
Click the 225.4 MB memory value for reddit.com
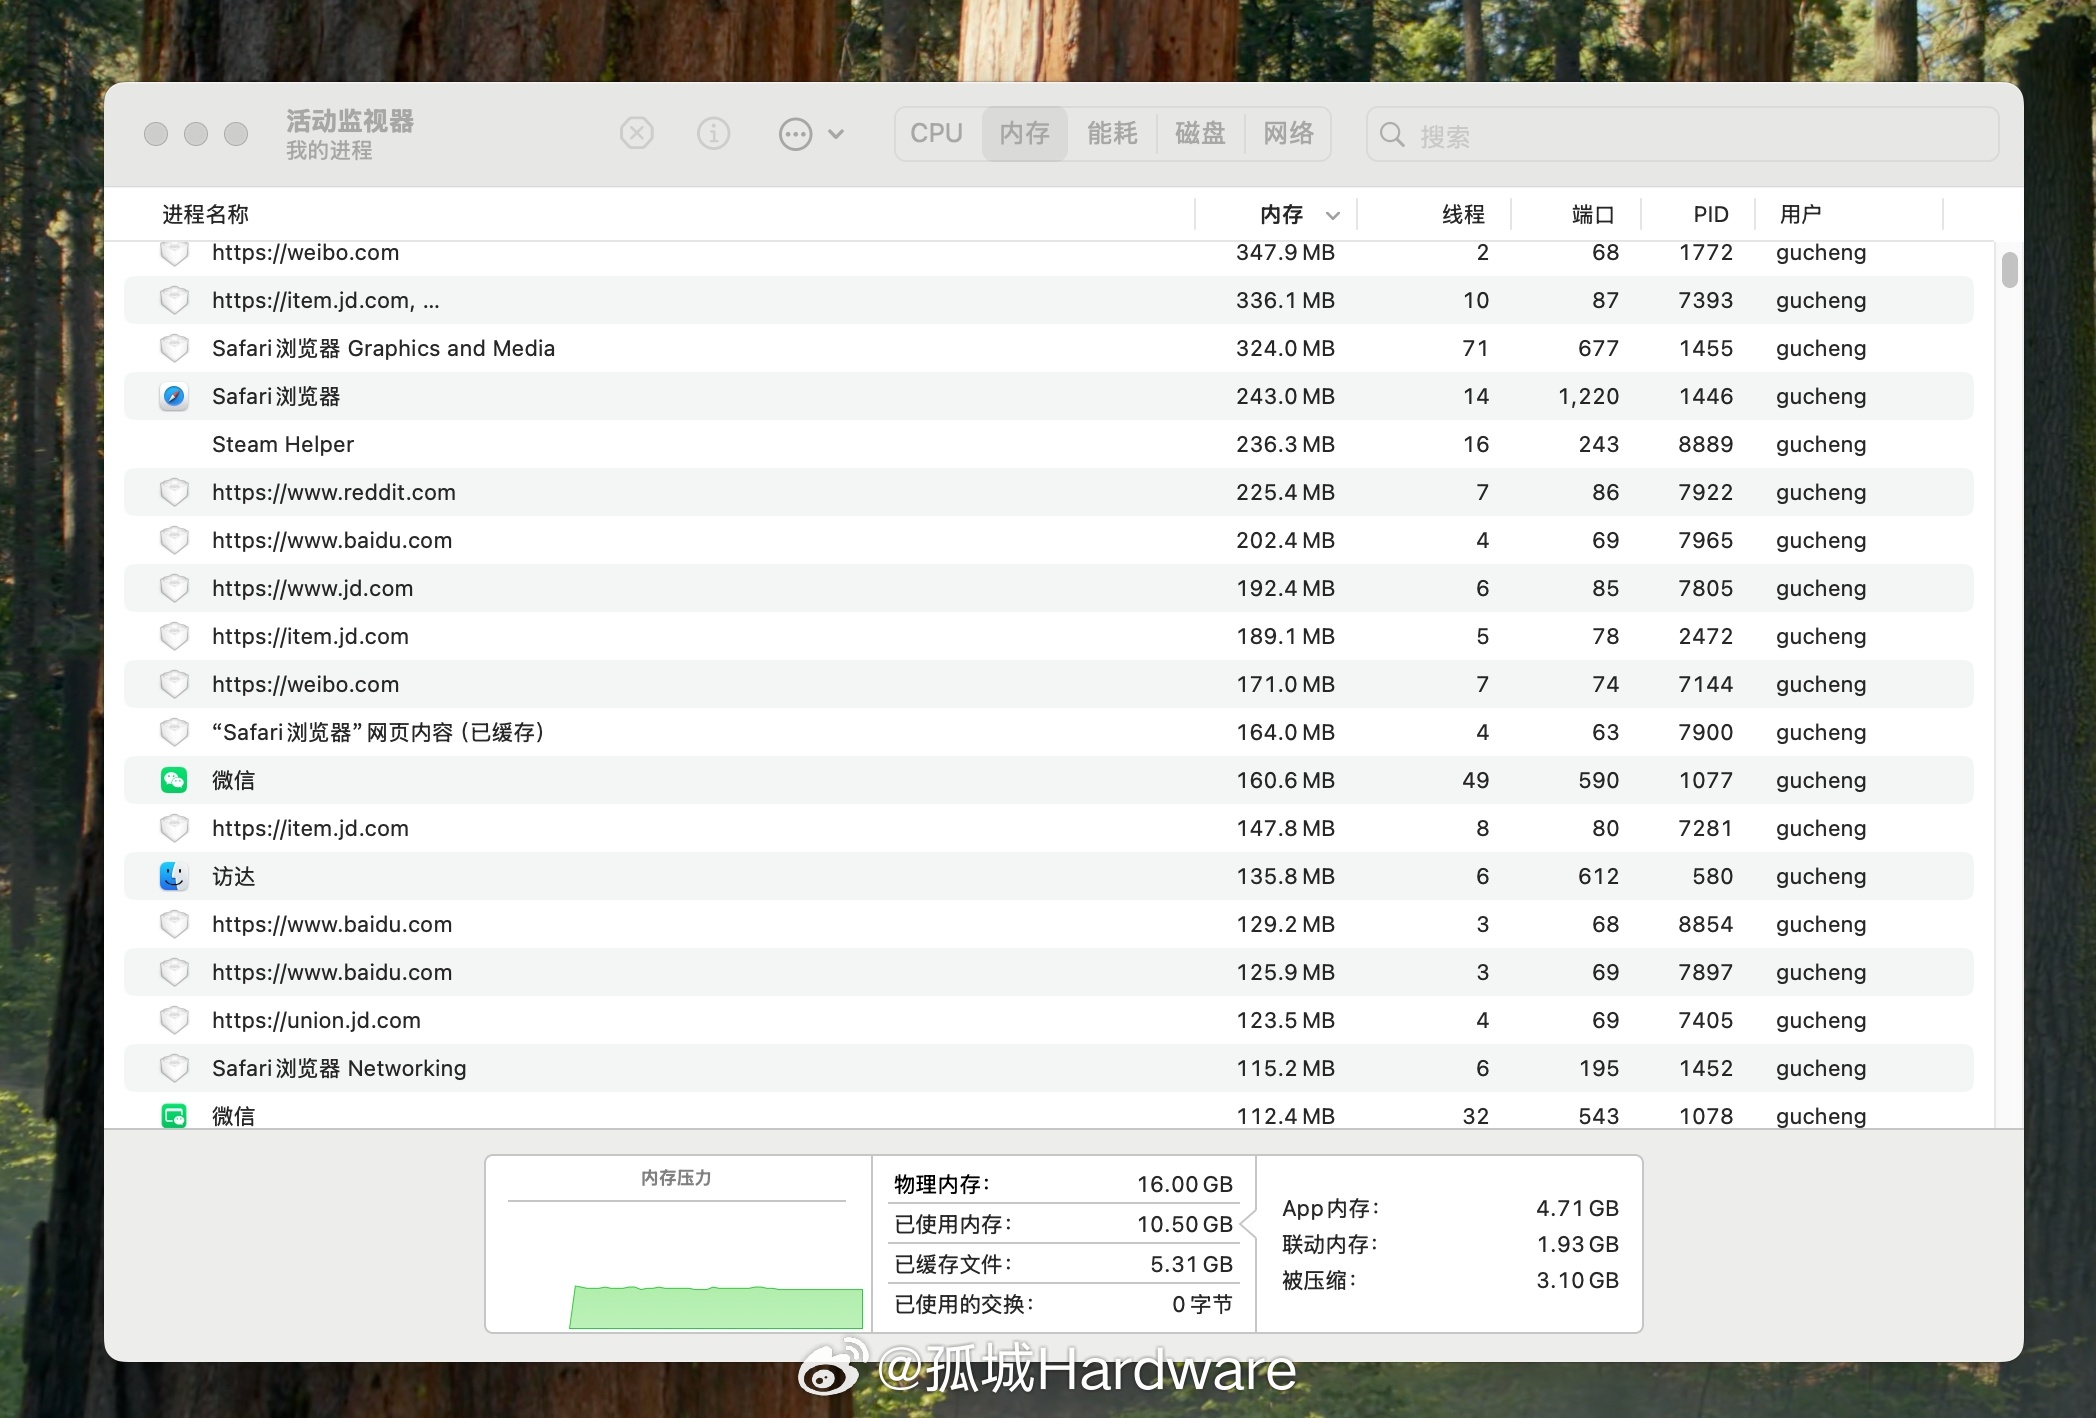click(1285, 492)
